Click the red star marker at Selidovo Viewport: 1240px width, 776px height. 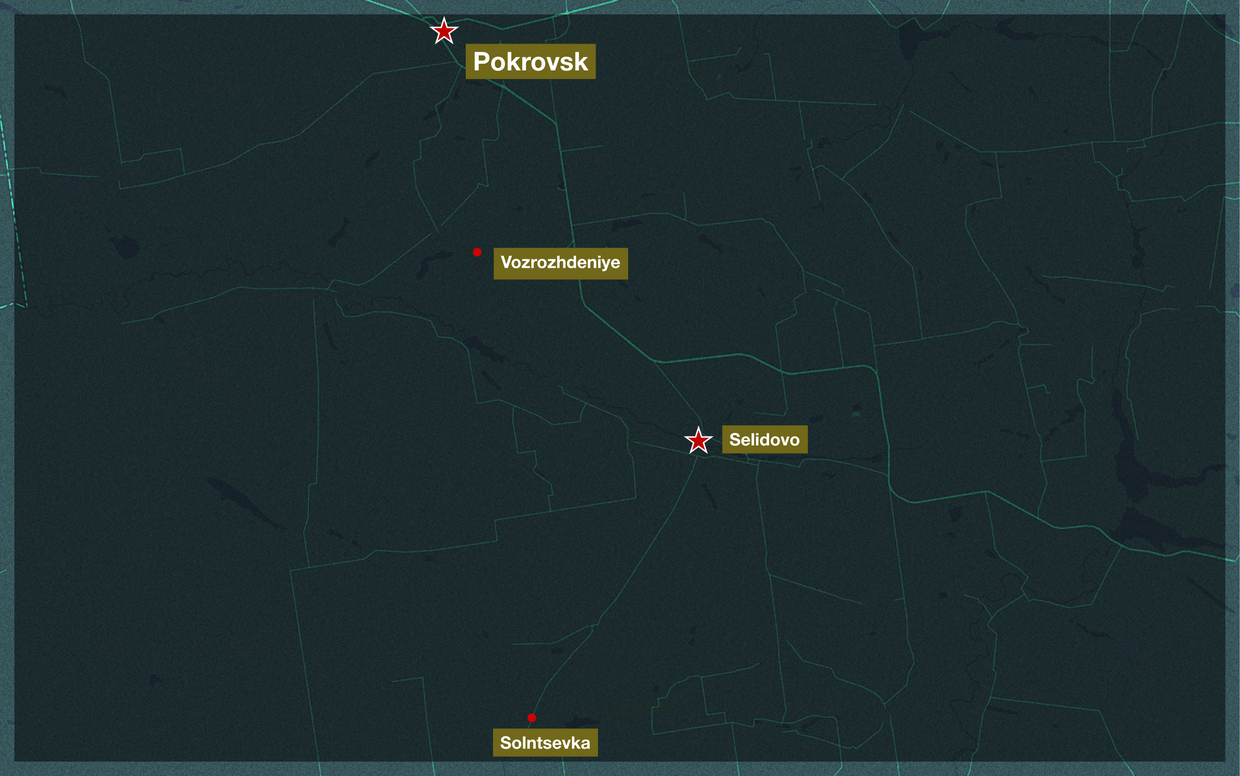pyautogui.click(x=698, y=440)
